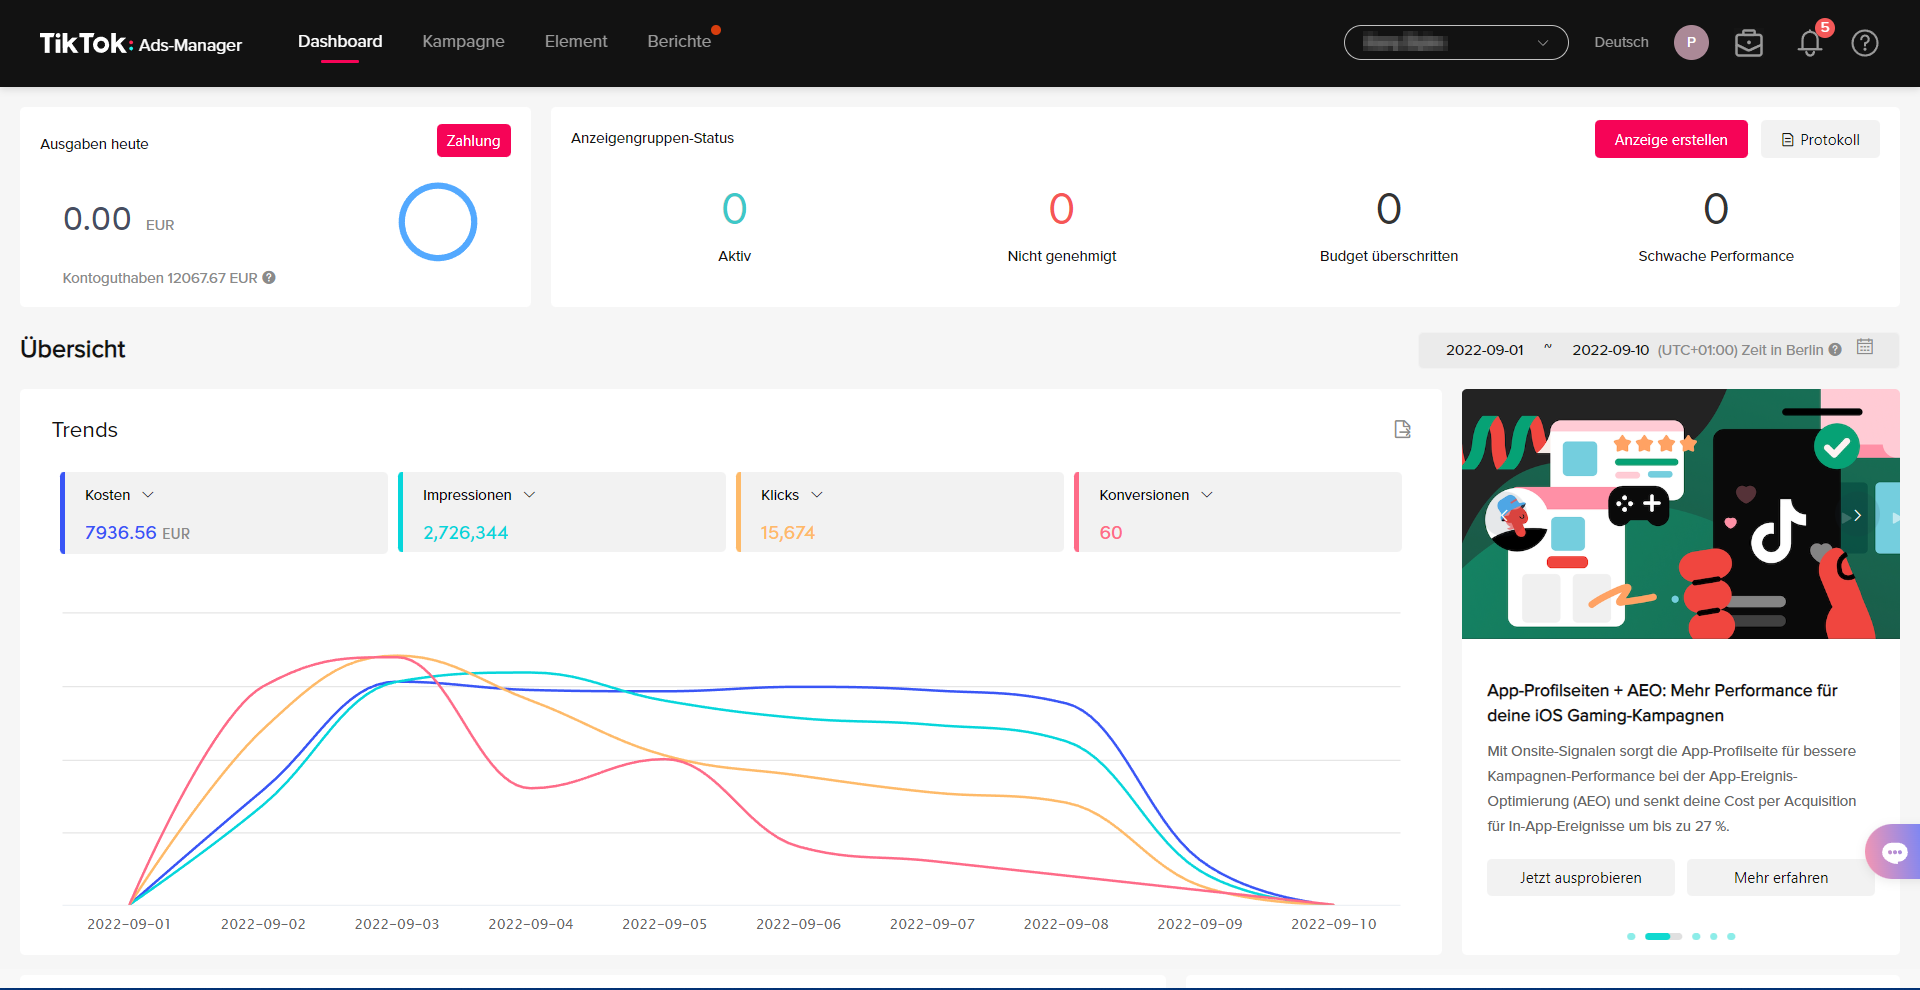Viewport: 1920px width, 990px height.
Task: Go to next promo slide arrow
Action: 1857,516
